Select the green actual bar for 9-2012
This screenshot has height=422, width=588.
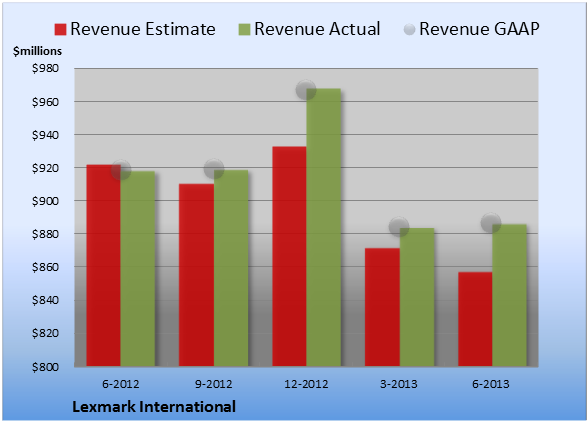tap(231, 268)
